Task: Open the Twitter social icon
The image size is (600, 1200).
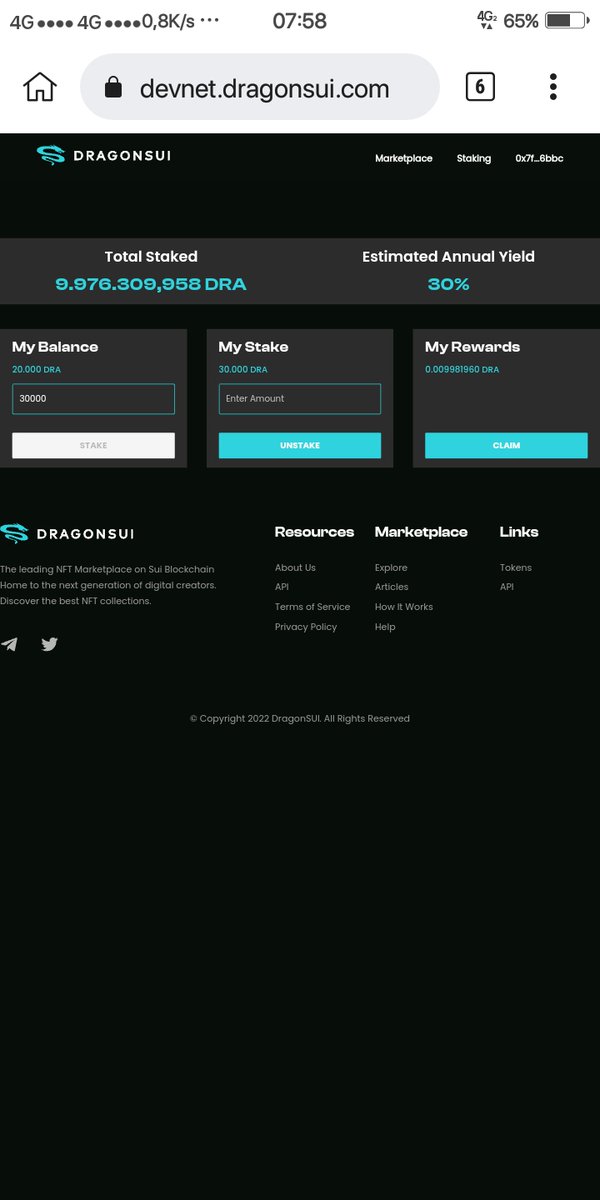Action: [49, 644]
